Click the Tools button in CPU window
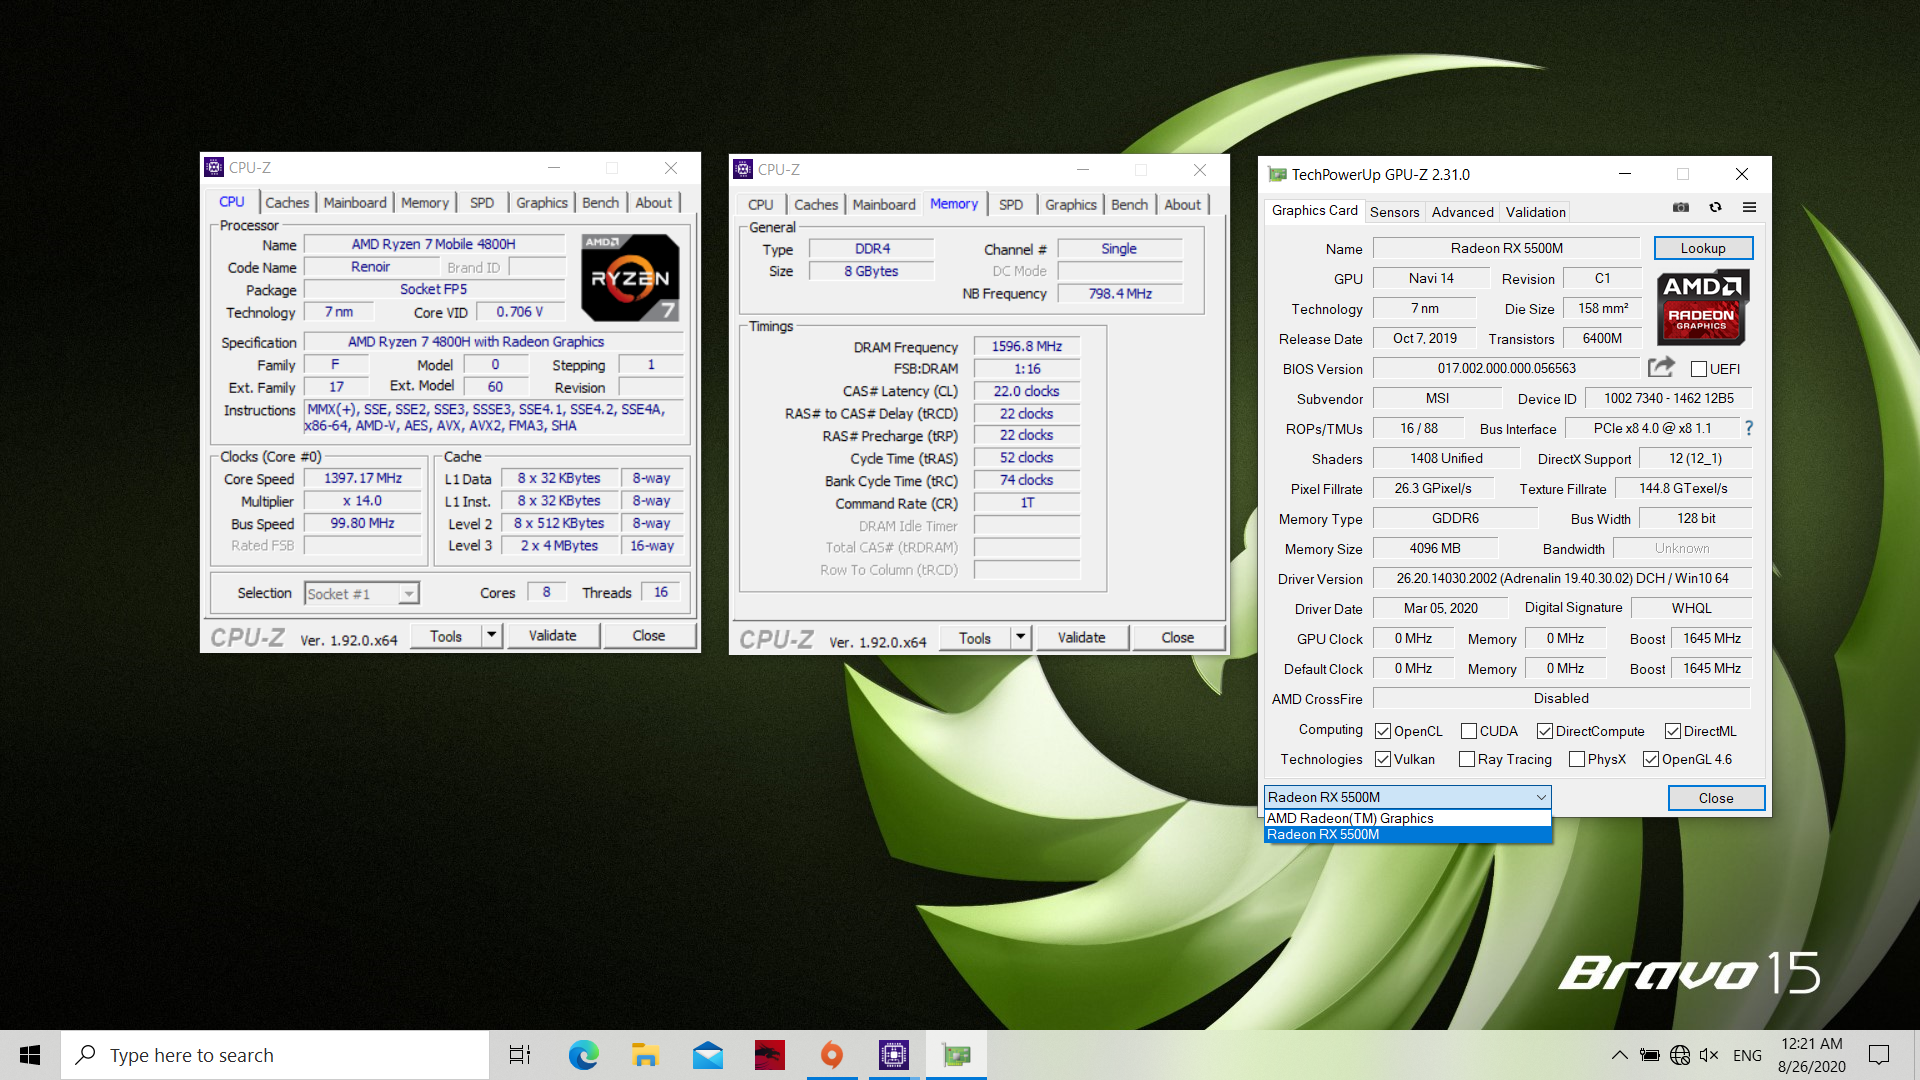The height and width of the screenshot is (1080, 1920). pyautogui.click(x=446, y=635)
